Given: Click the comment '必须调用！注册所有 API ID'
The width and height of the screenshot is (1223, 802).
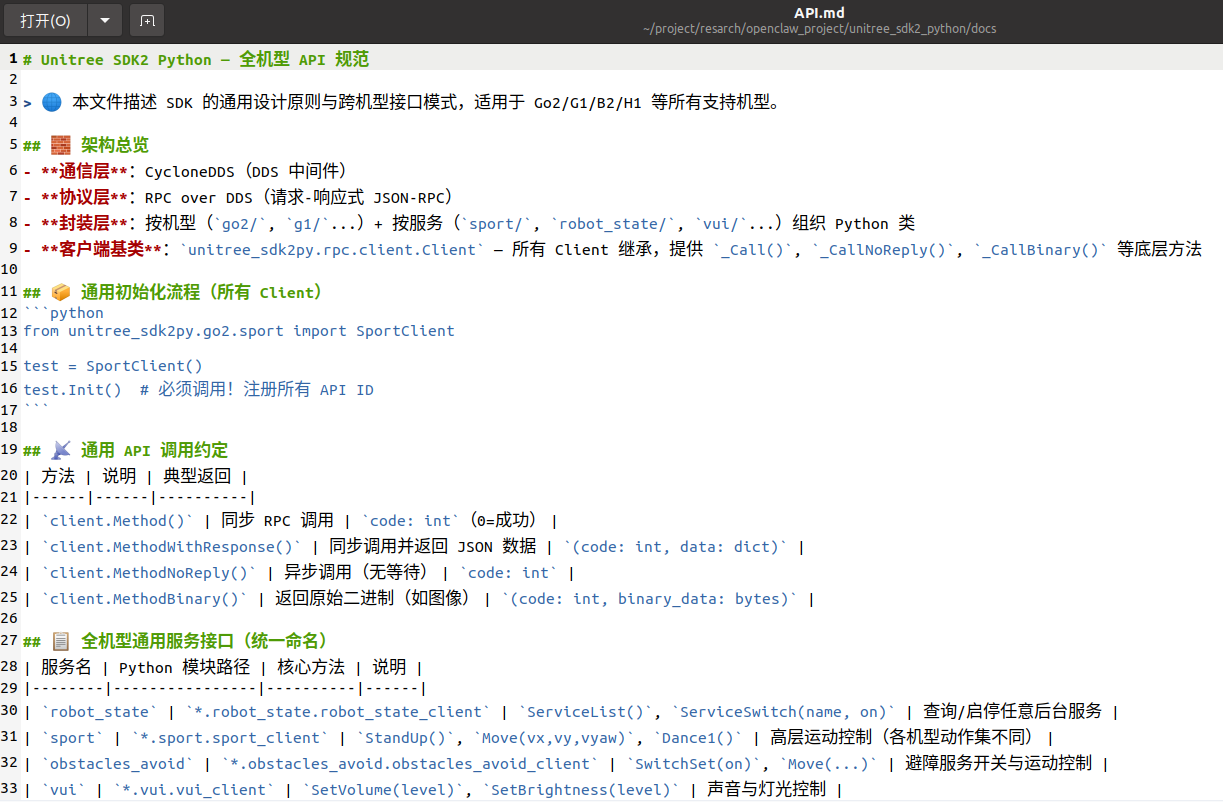Looking at the screenshot, I should (x=266, y=389).
